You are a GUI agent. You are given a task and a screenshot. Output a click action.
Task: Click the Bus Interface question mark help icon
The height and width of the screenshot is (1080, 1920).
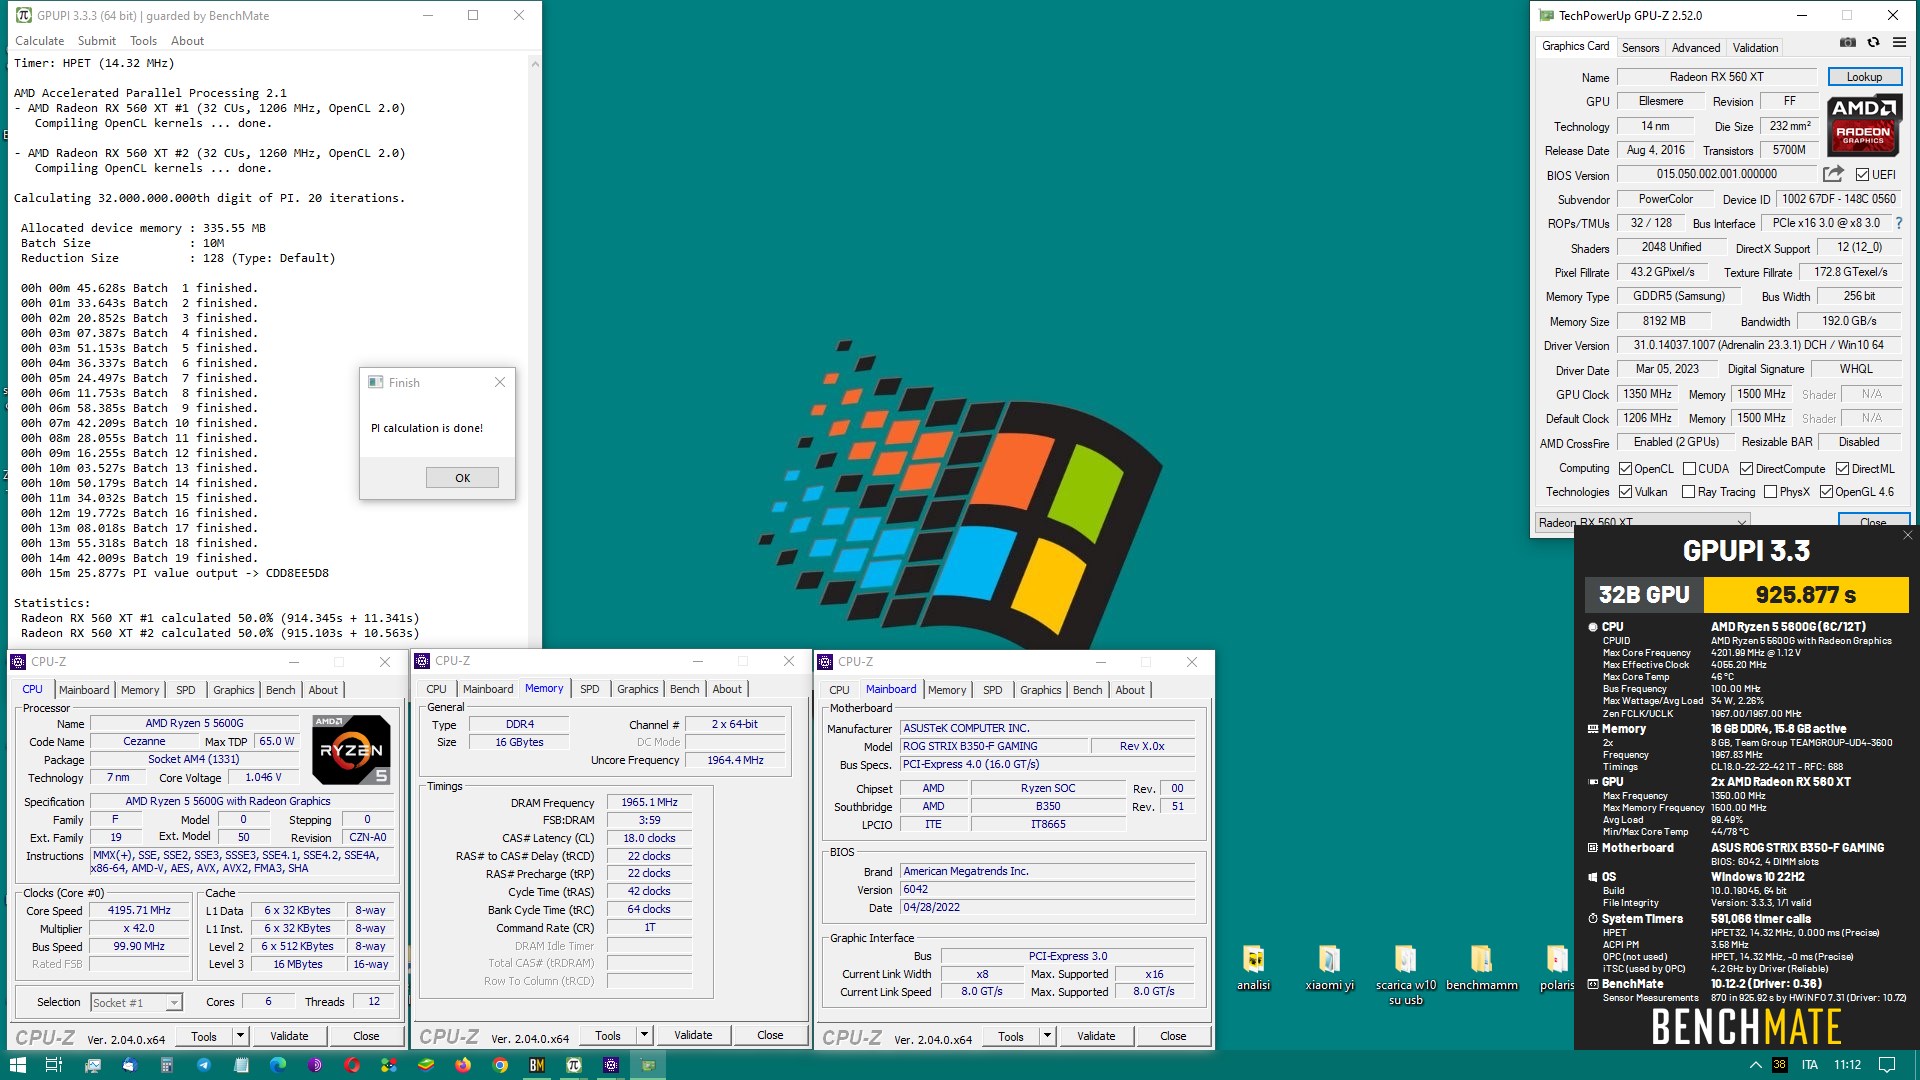[x=1899, y=223]
